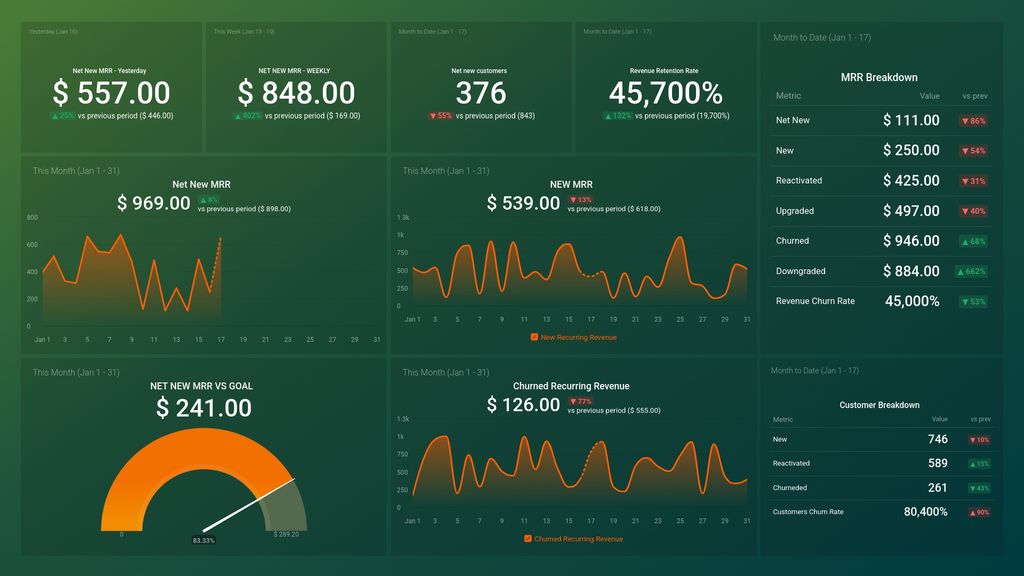Viewport: 1024px width, 576px height.
Task: Select the 80,400% Customers Churn Rate value
Action: (925, 511)
